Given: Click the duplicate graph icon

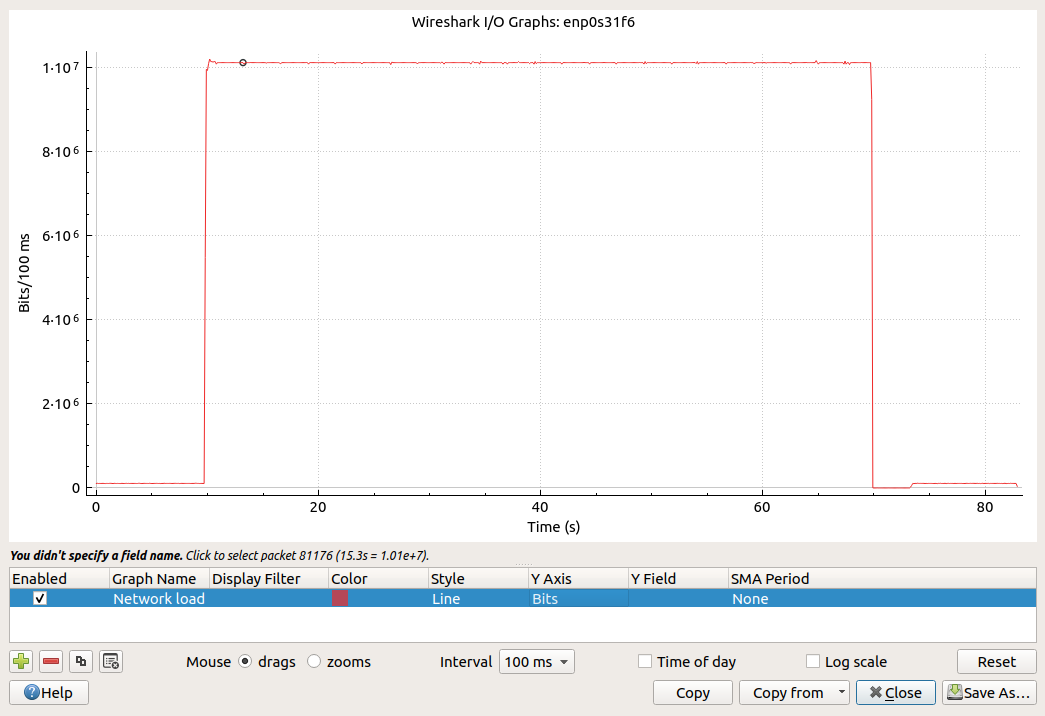Looking at the screenshot, I should point(81,661).
